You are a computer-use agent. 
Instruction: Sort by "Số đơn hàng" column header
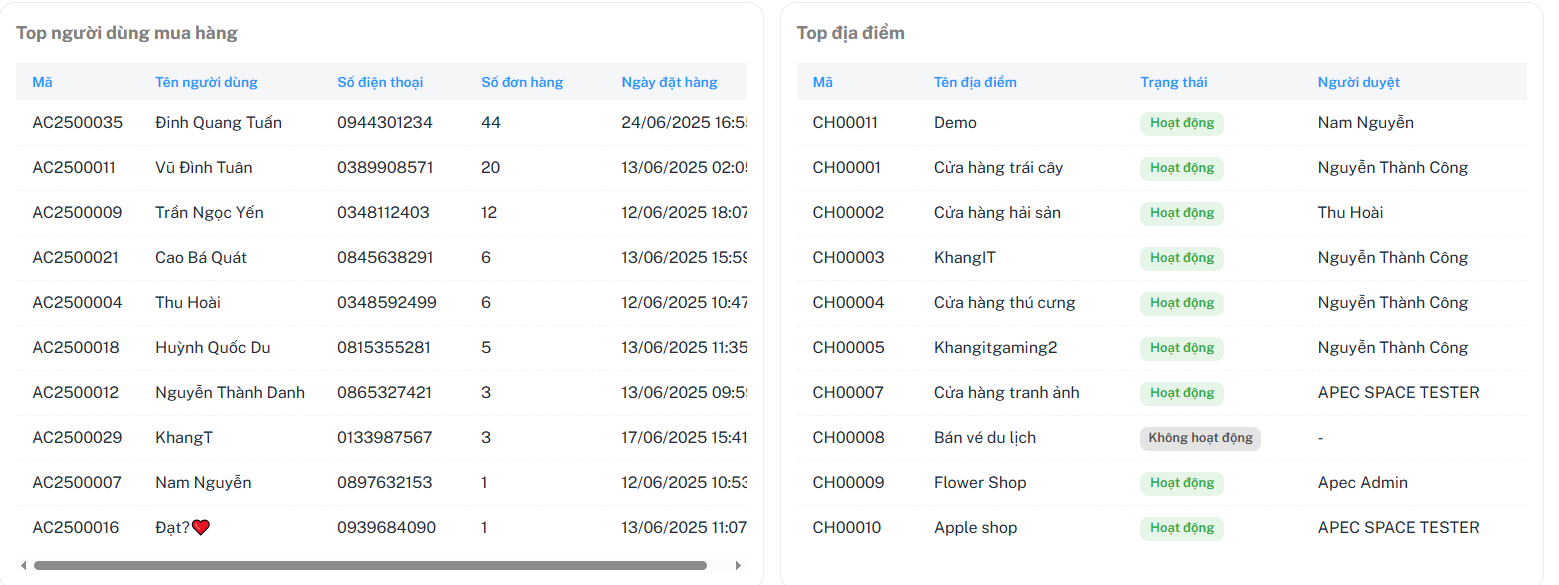click(x=522, y=82)
